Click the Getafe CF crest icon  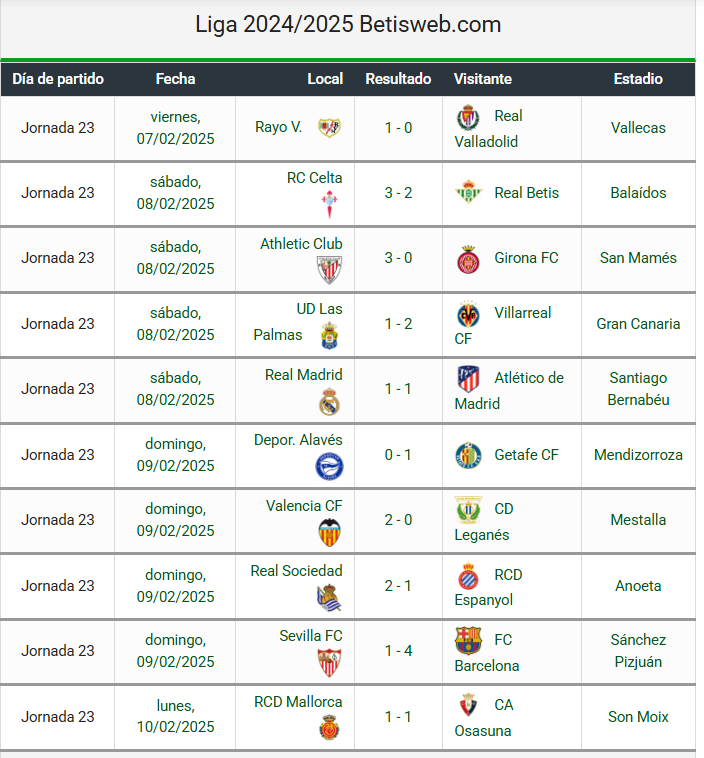468,455
